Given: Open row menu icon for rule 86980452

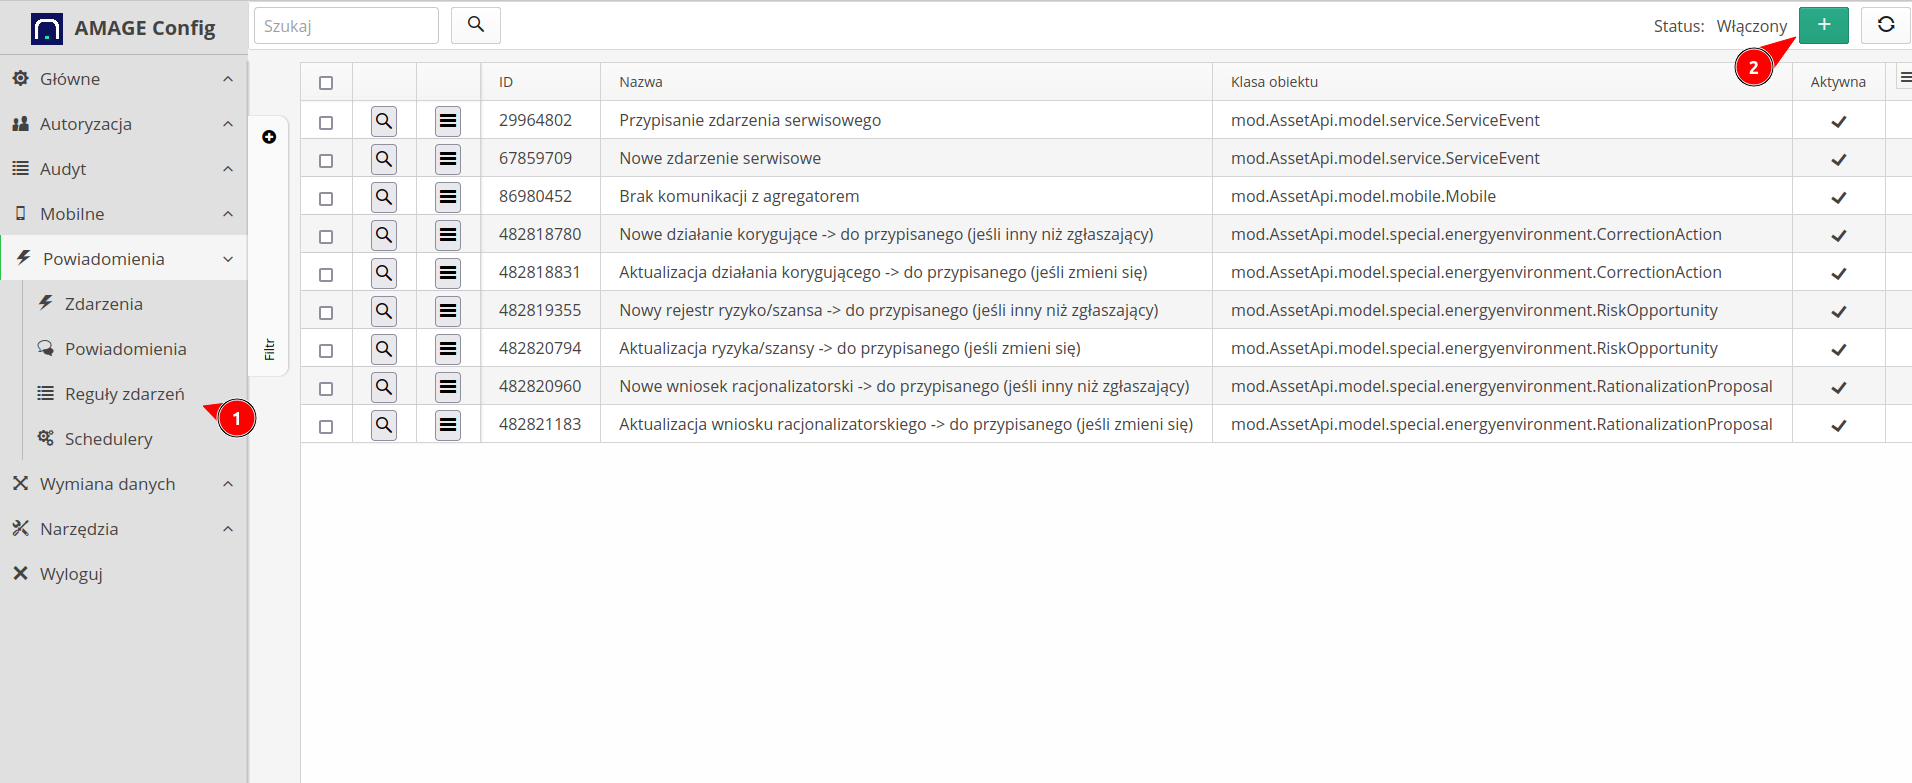Looking at the screenshot, I should pyautogui.click(x=448, y=197).
